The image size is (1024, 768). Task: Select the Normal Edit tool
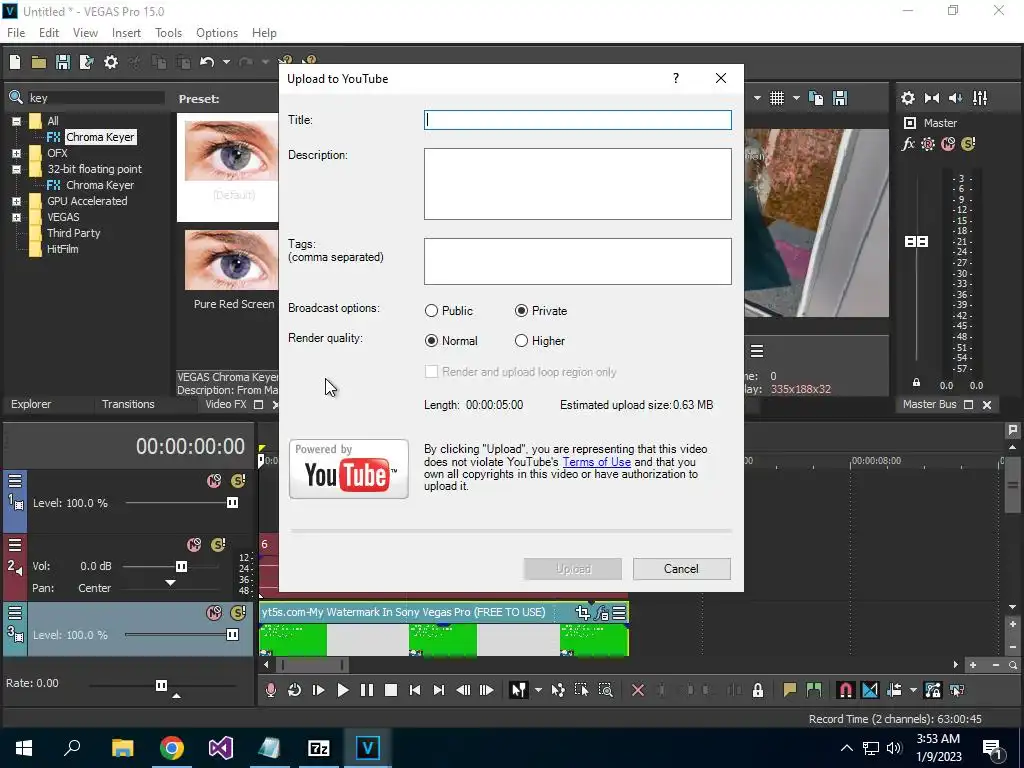(x=518, y=690)
